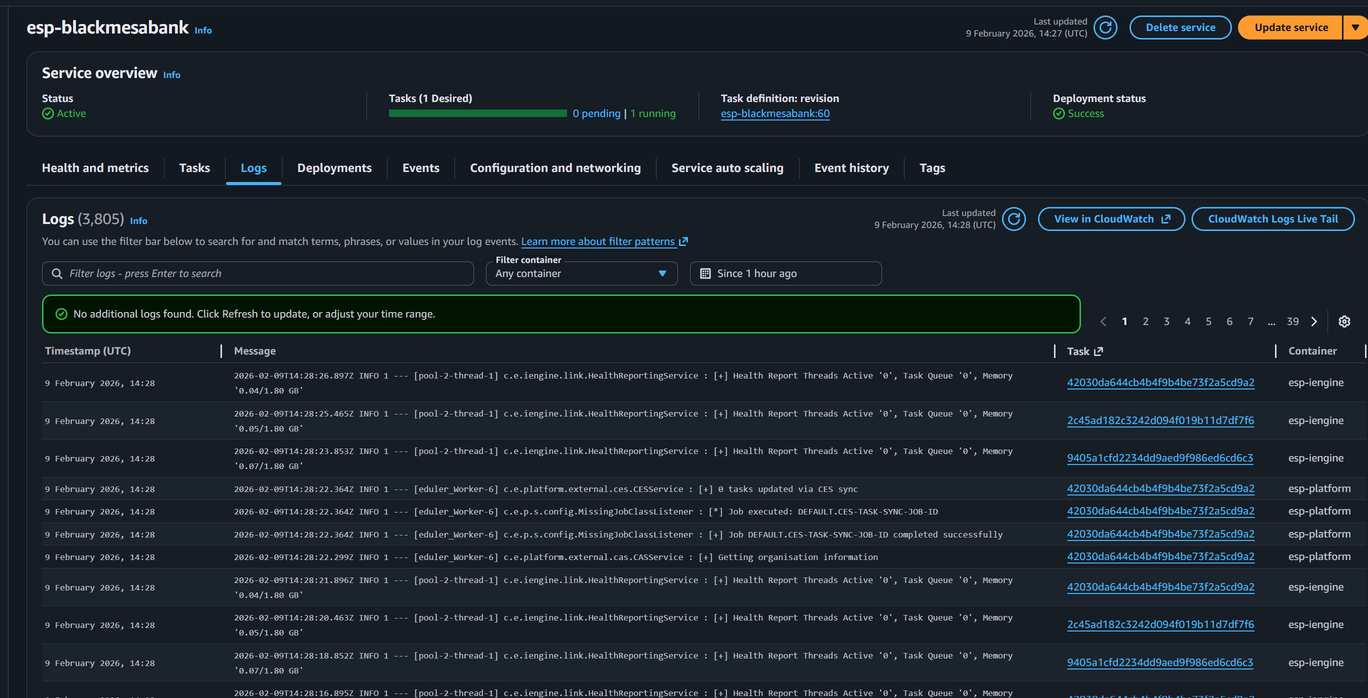
Task: Click the search magnifier icon in filter bar
Action: (57, 274)
